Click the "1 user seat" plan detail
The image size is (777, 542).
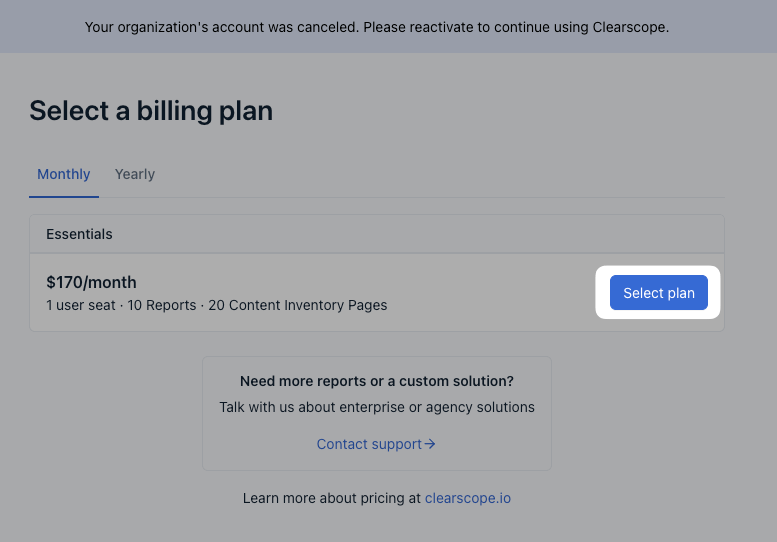click(81, 305)
